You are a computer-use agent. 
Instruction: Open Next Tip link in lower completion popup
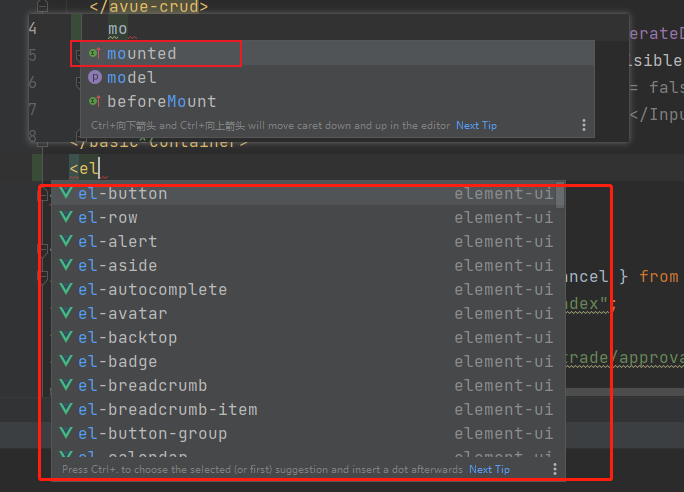click(489, 469)
